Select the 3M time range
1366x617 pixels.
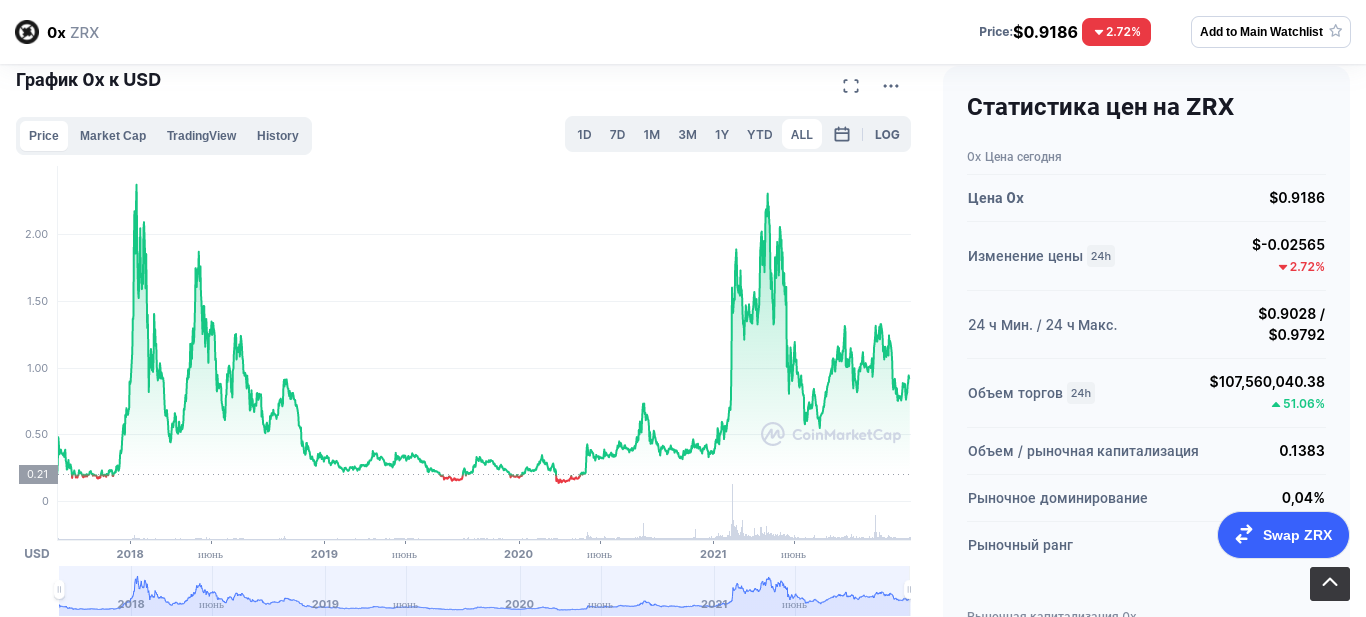click(688, 134)
